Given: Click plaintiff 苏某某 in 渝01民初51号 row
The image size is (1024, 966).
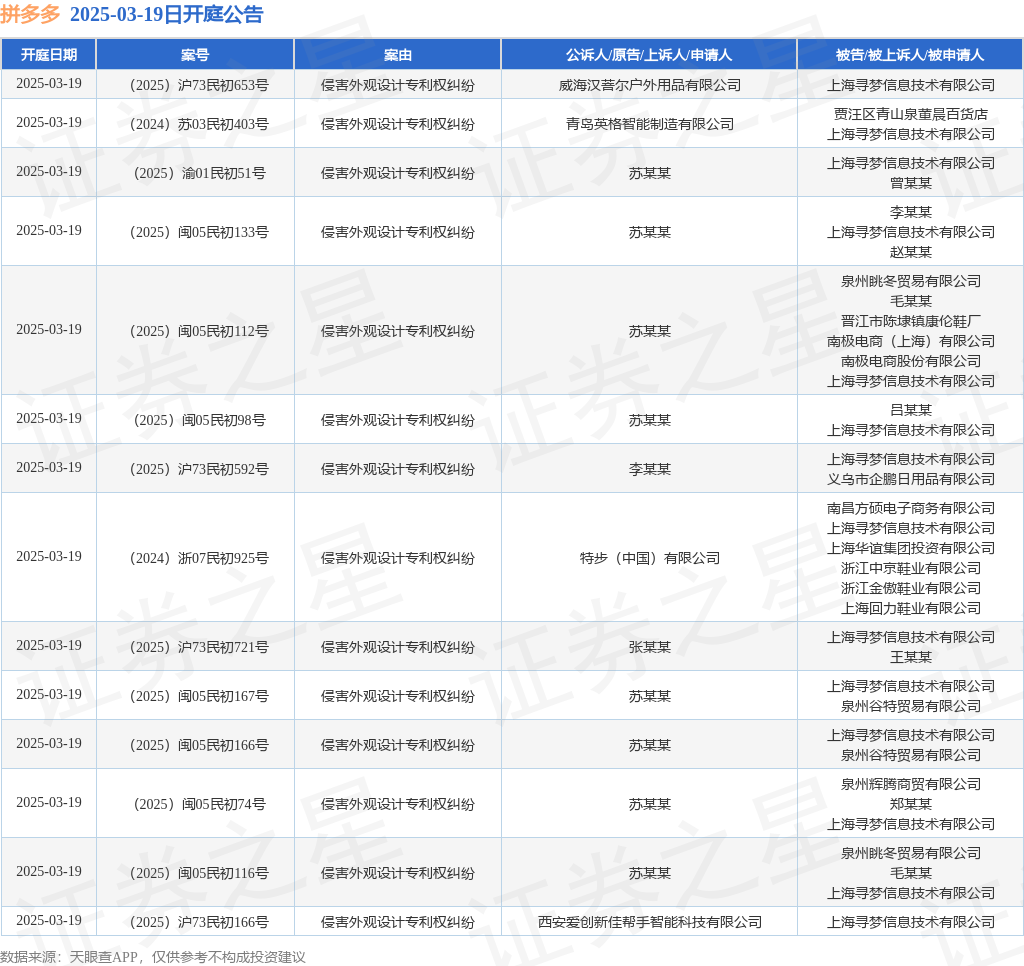Looking at the screenshot, I should pyautogui.click(x=650, y=173).
